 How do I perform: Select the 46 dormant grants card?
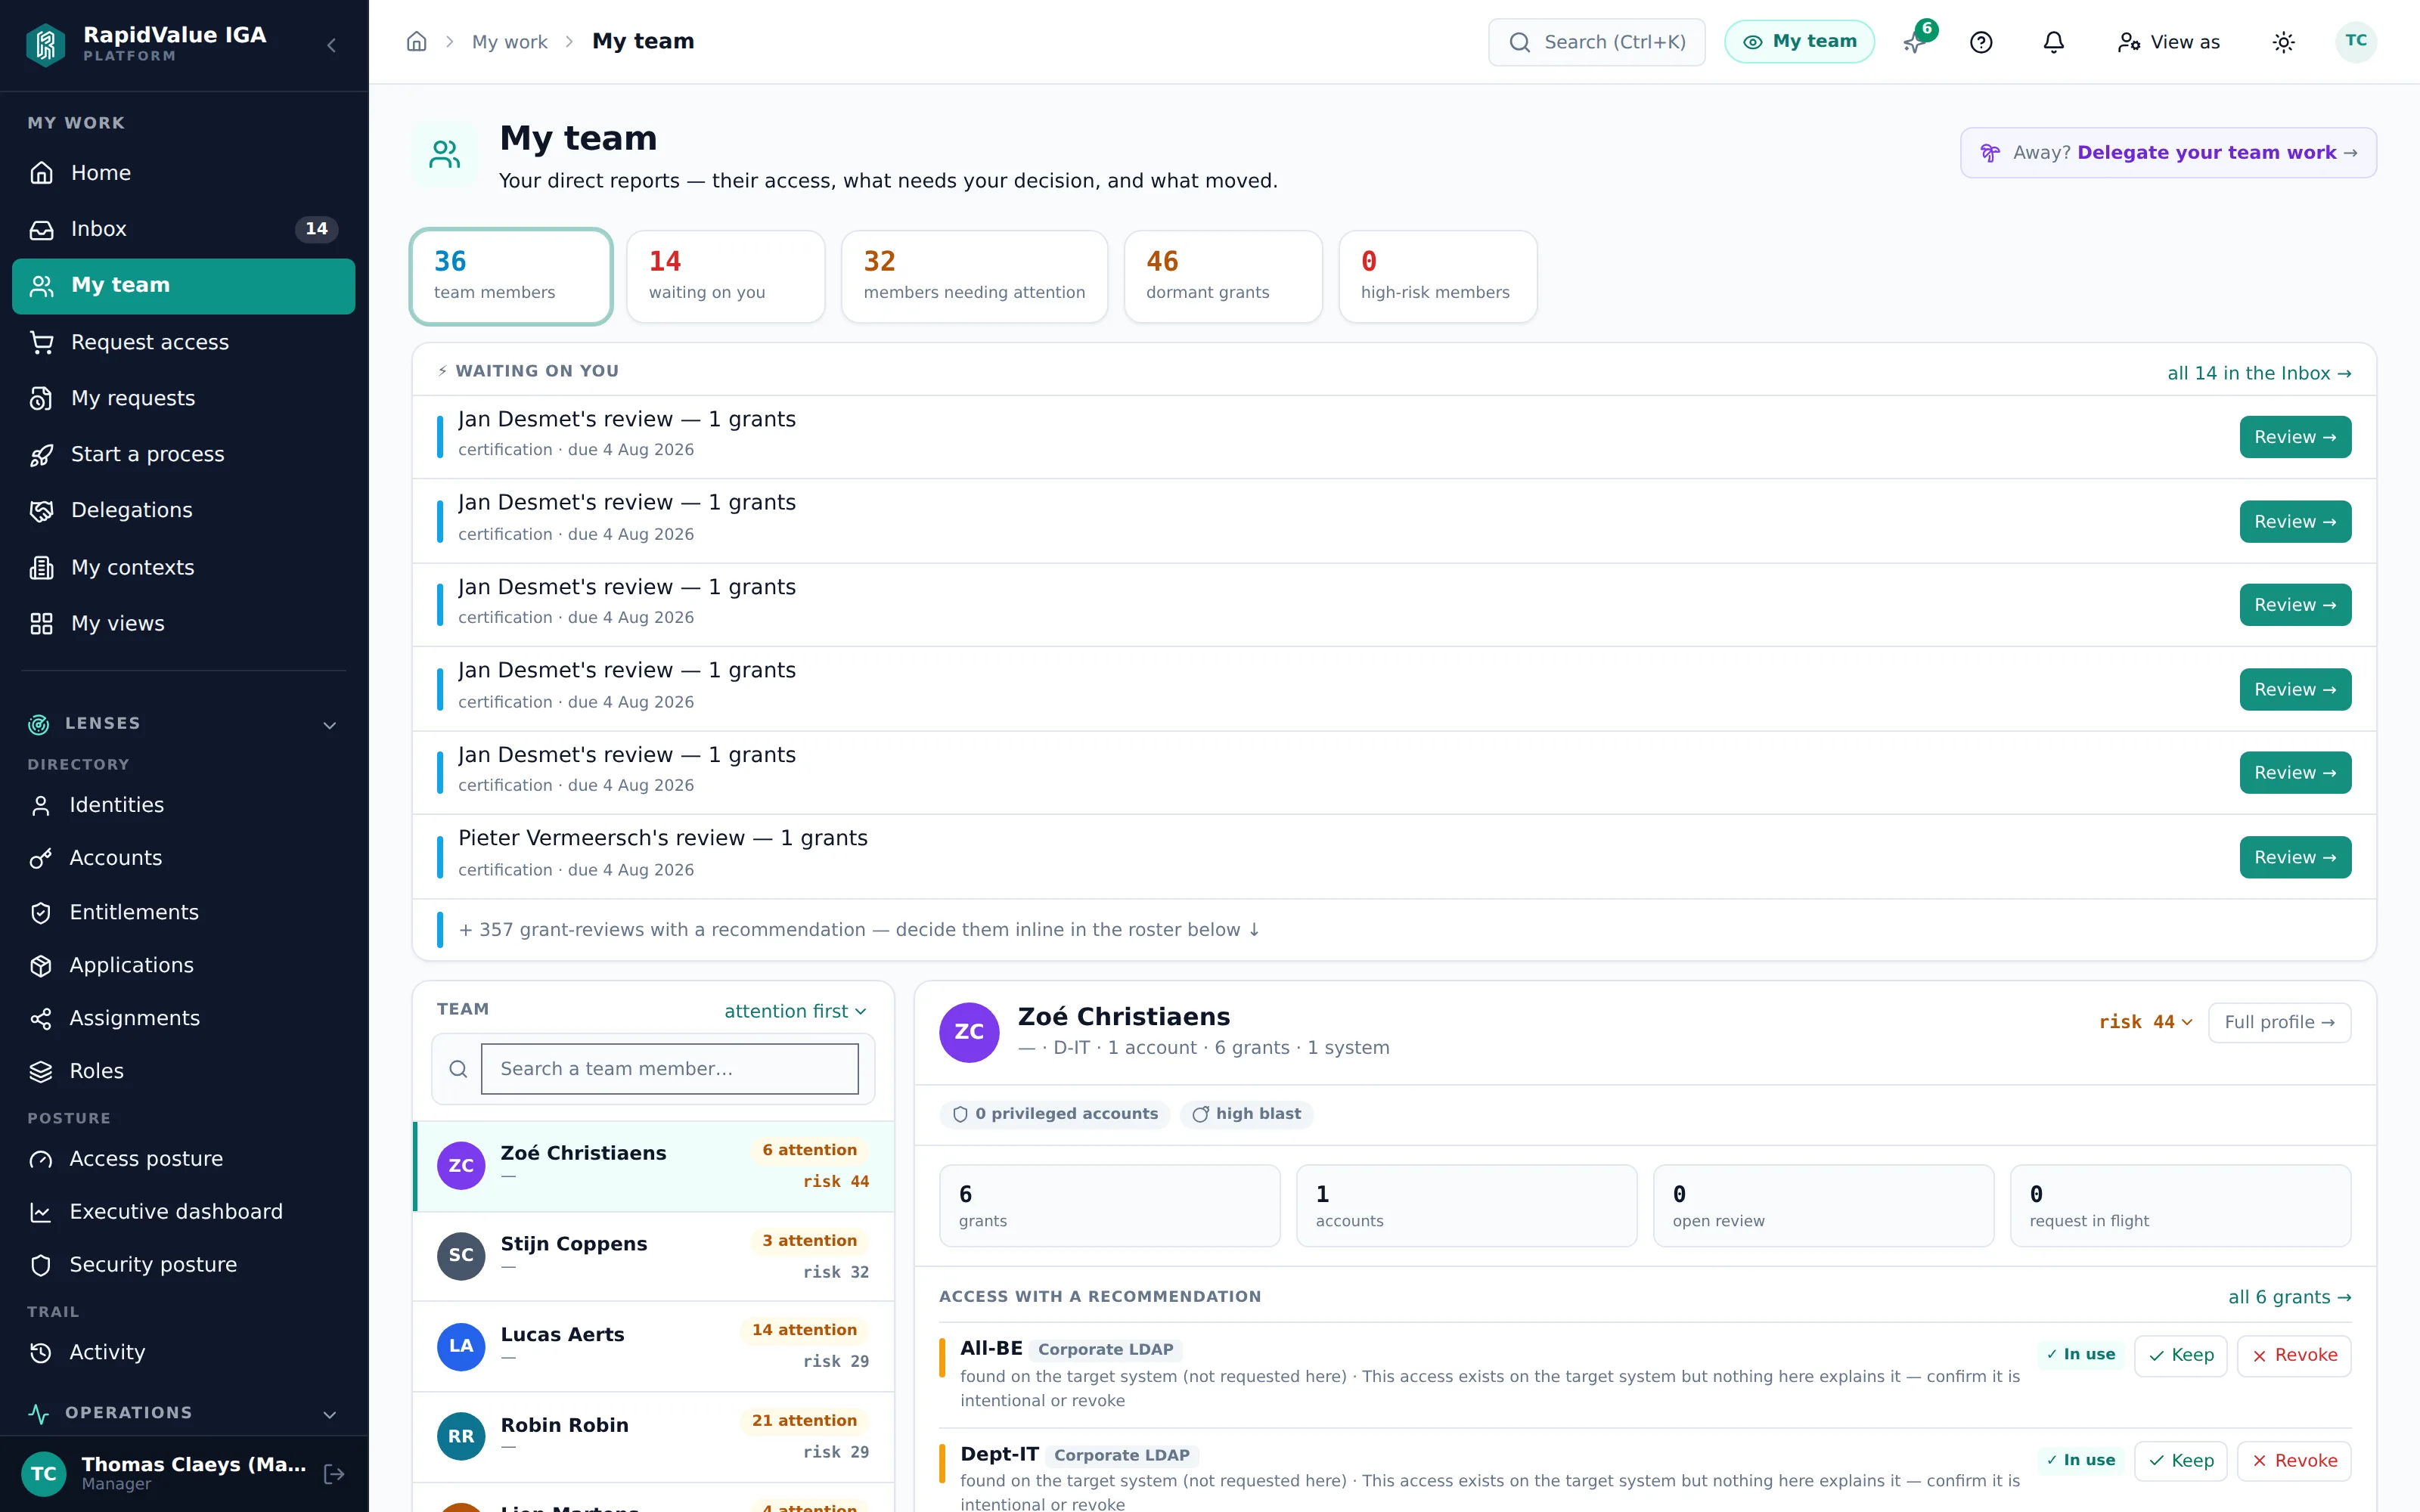(1223, 277)
